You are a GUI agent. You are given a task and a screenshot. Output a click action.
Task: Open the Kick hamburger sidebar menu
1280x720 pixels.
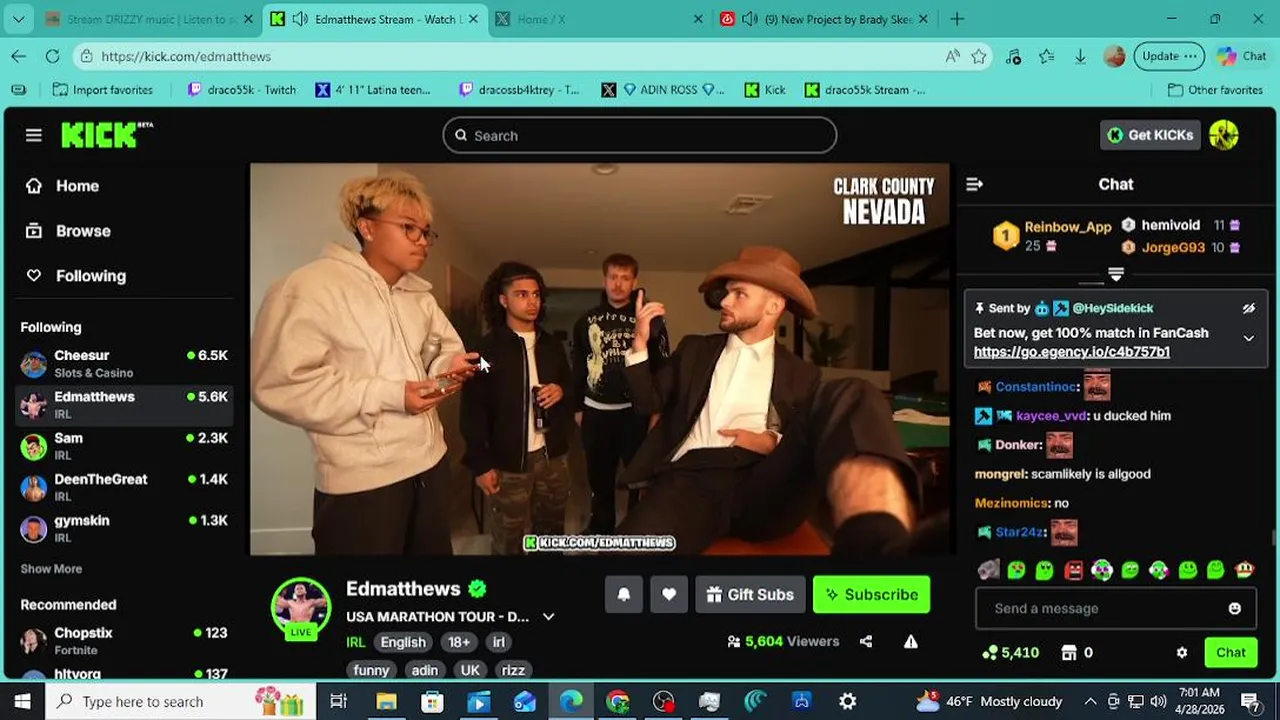[34, 135]
